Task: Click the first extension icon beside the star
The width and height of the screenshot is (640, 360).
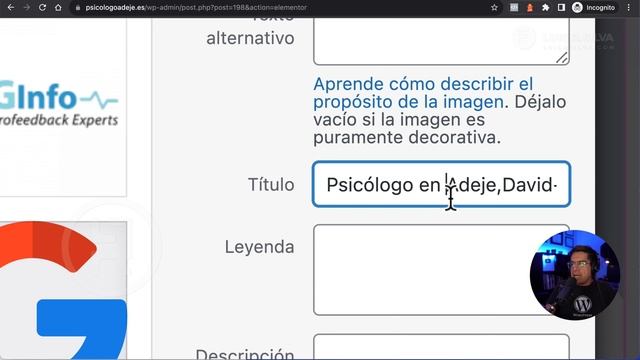Action: tap(514, 8)
